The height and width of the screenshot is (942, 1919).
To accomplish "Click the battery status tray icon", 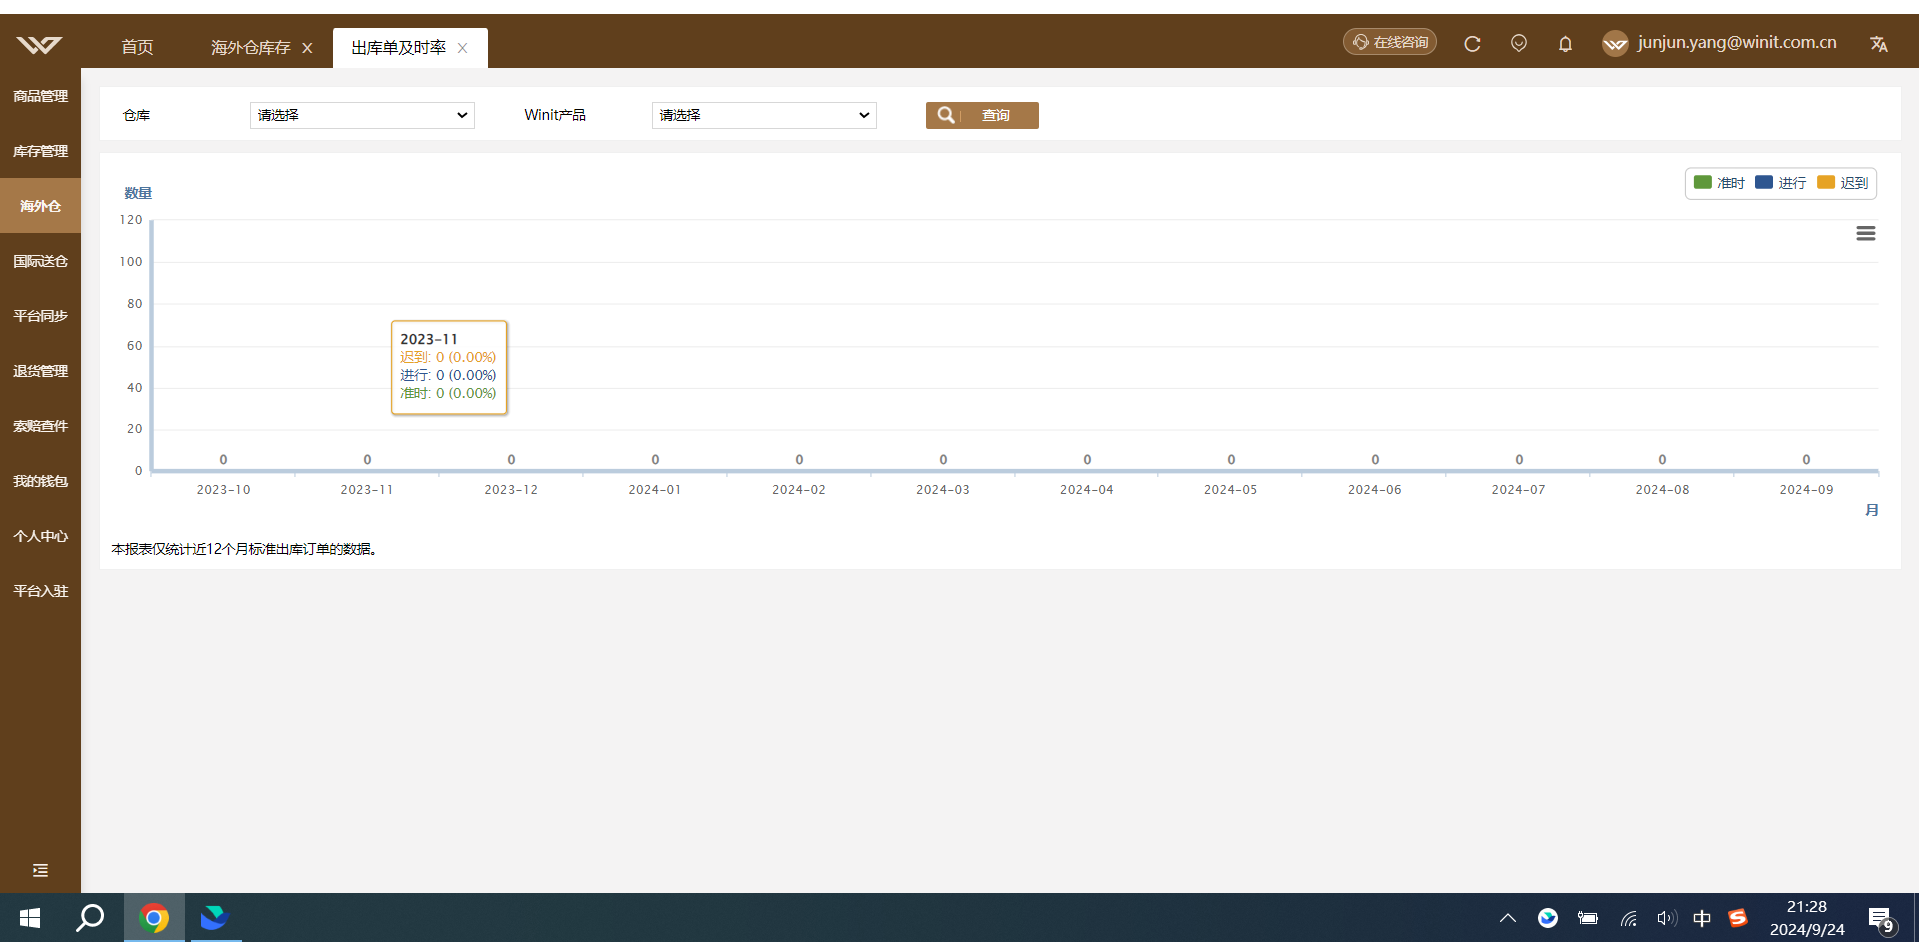I will 1588,918.
